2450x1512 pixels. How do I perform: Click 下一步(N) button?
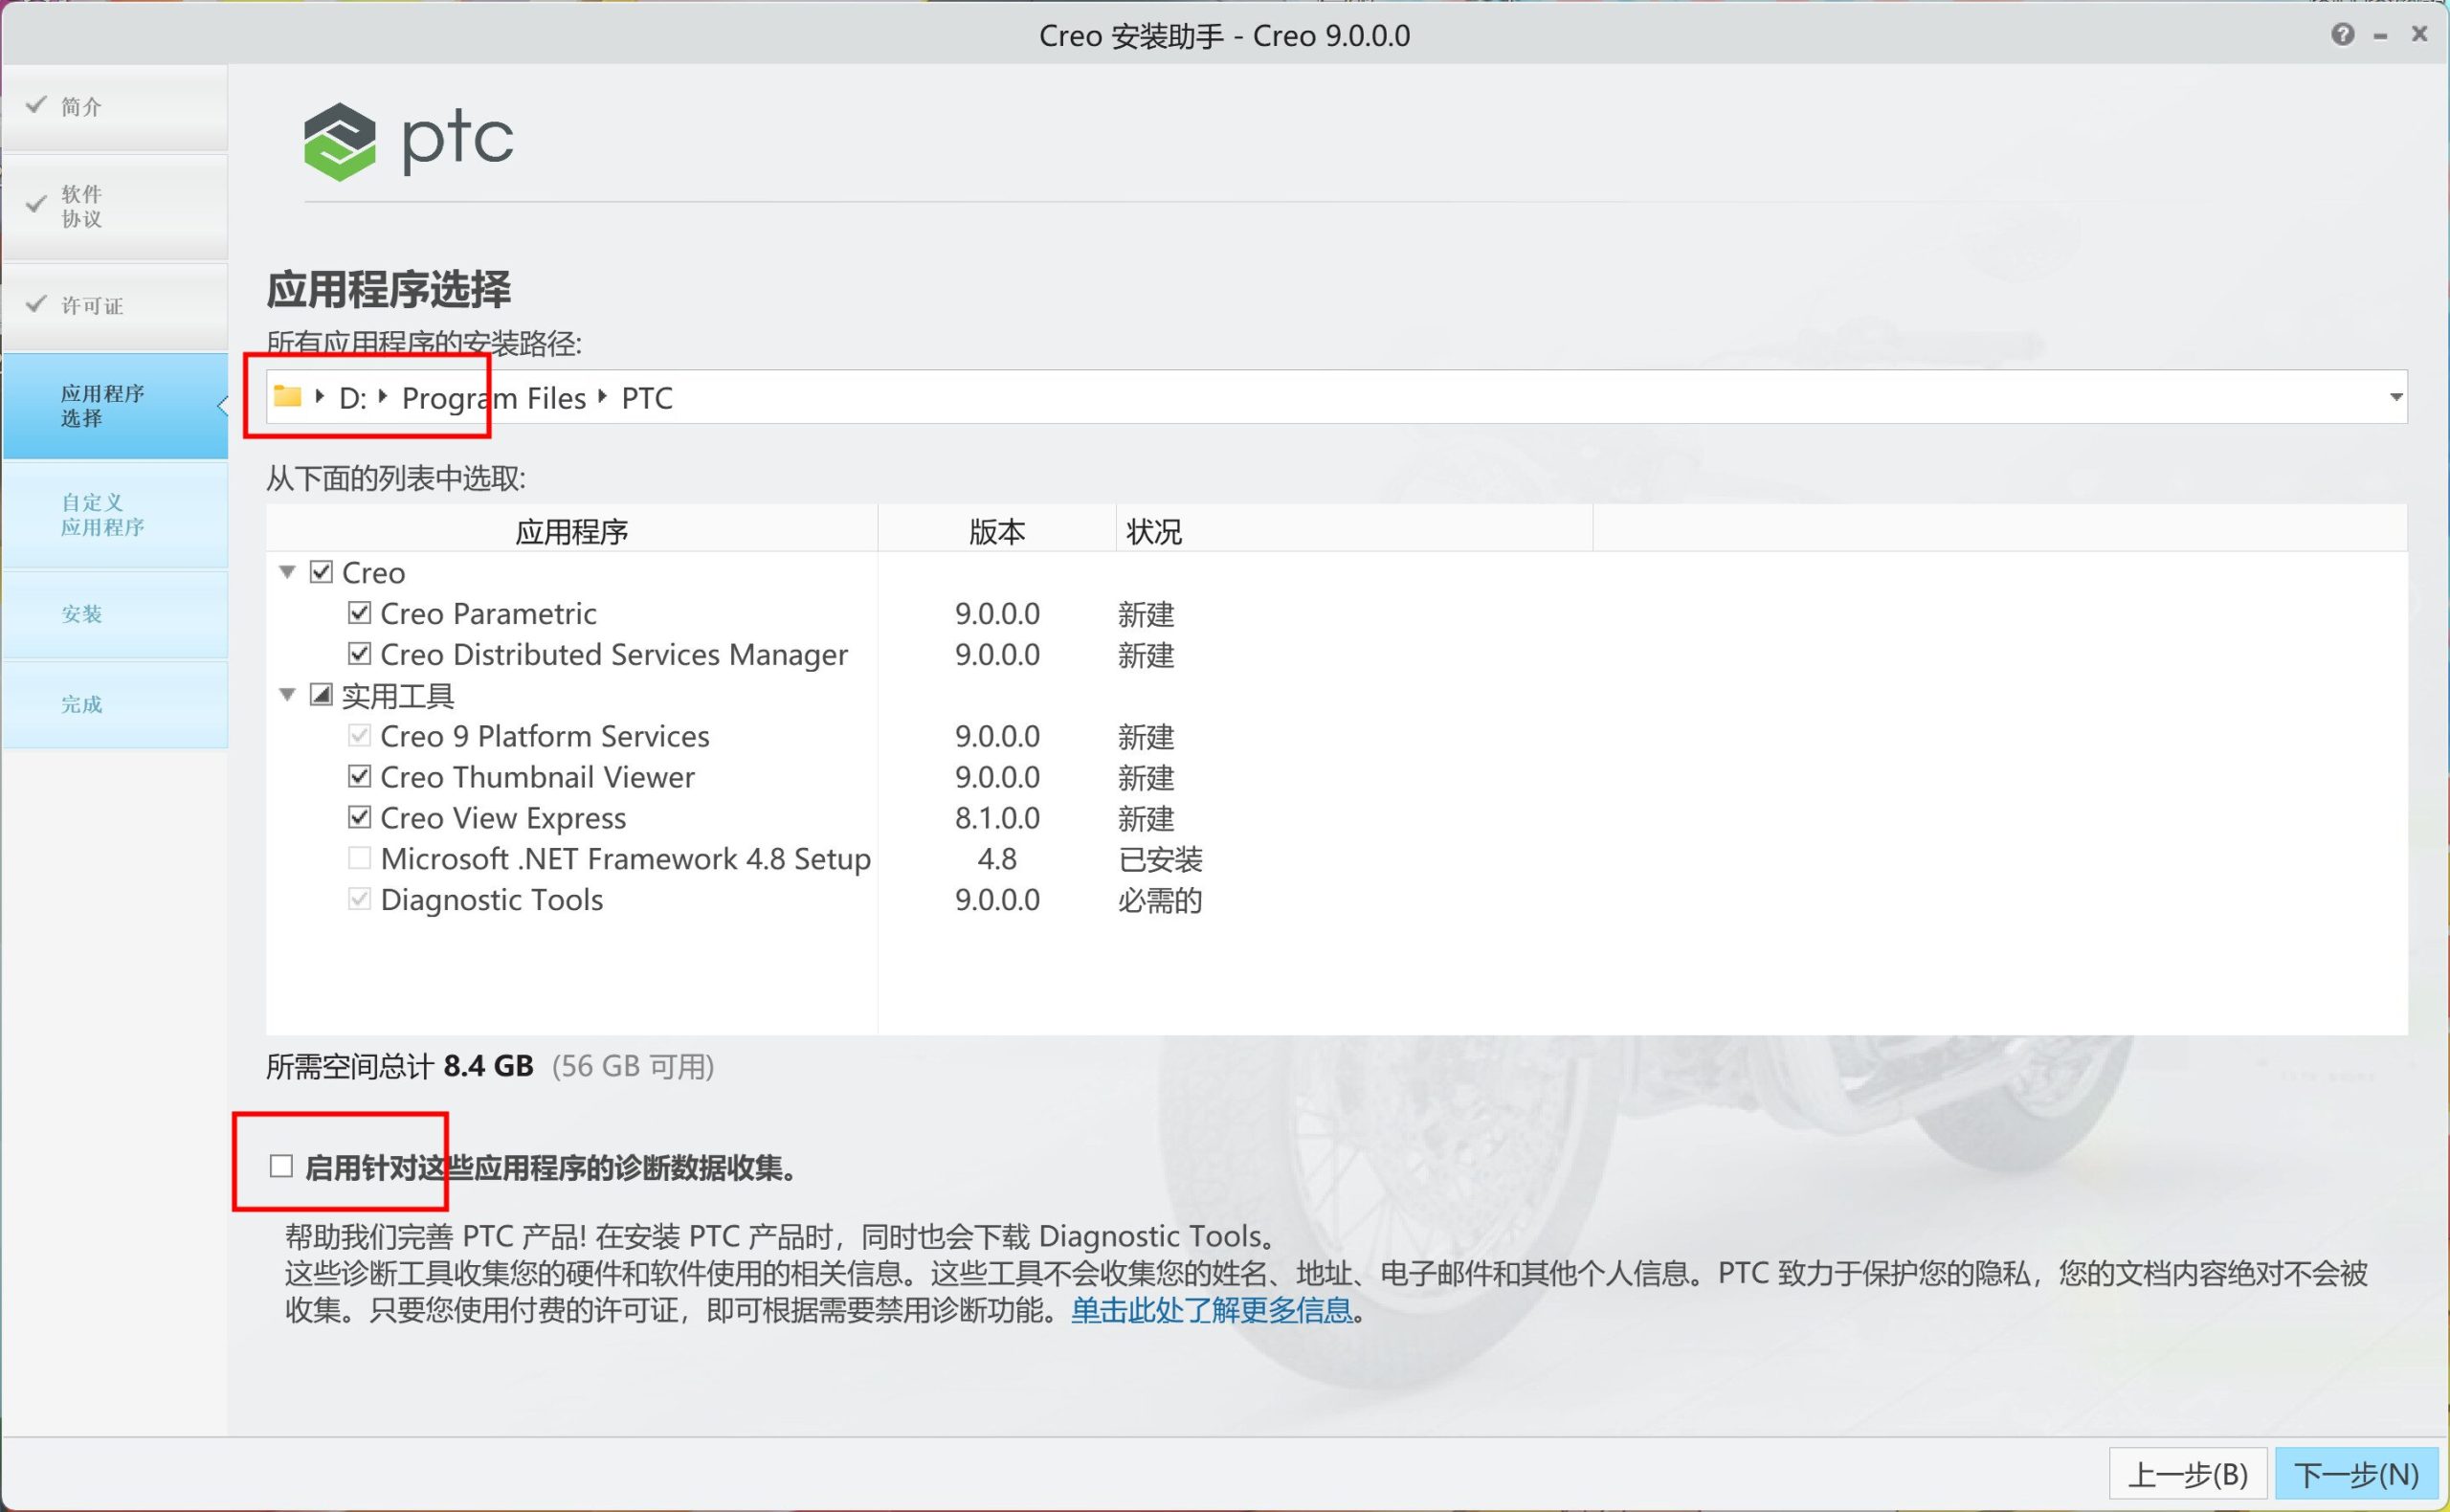(2356, 1474)
